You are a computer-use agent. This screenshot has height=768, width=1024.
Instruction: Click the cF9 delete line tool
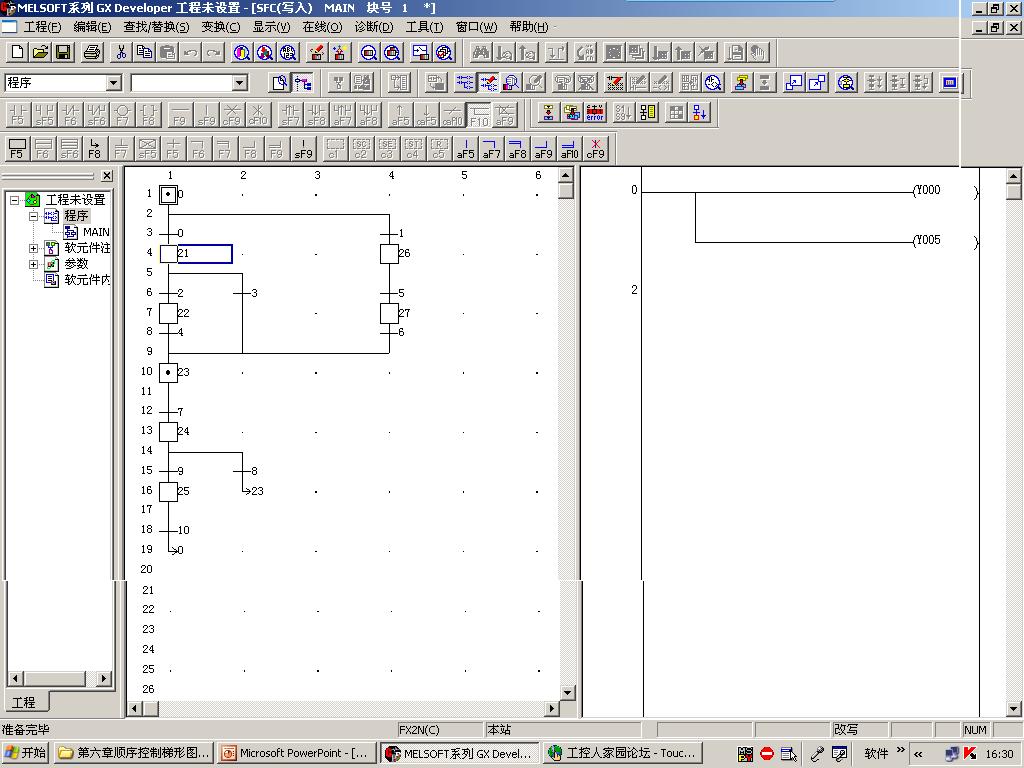596,149
